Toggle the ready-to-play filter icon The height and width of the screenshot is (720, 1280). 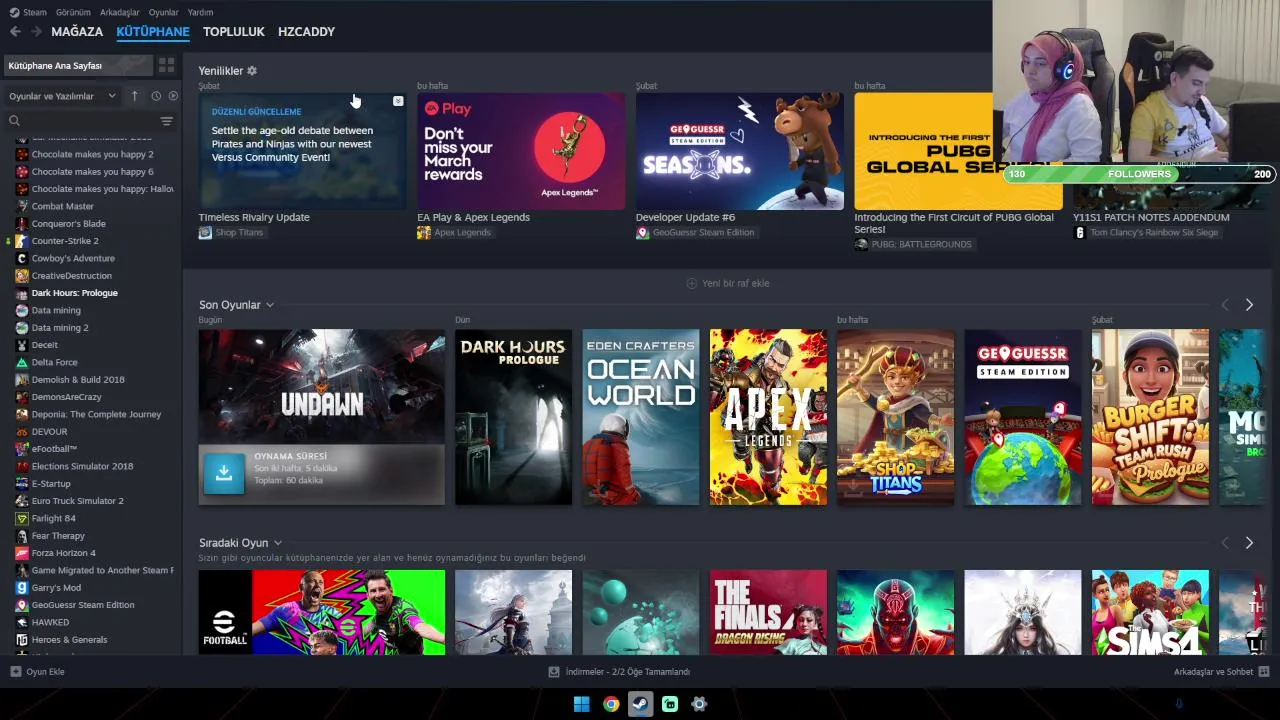coord(173,96)
